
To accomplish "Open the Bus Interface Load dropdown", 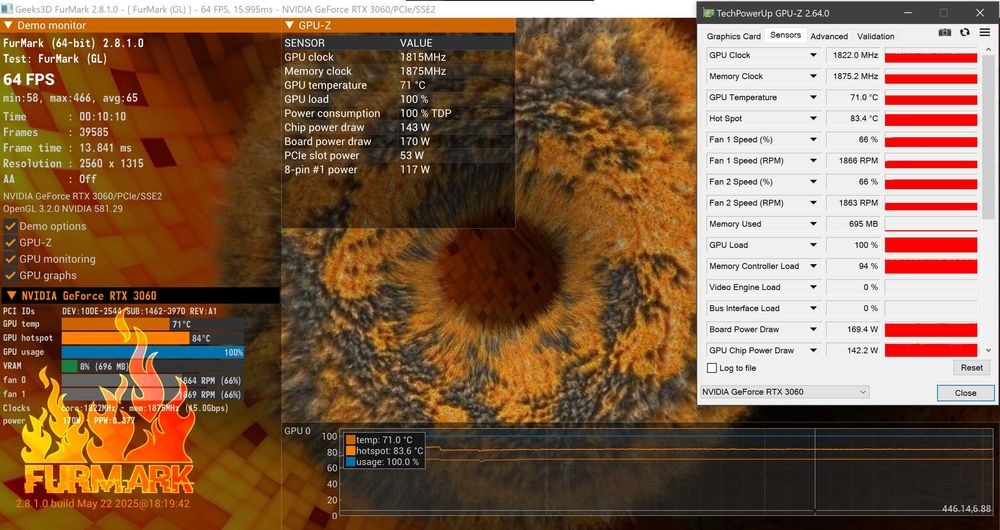I will point(813,308).
